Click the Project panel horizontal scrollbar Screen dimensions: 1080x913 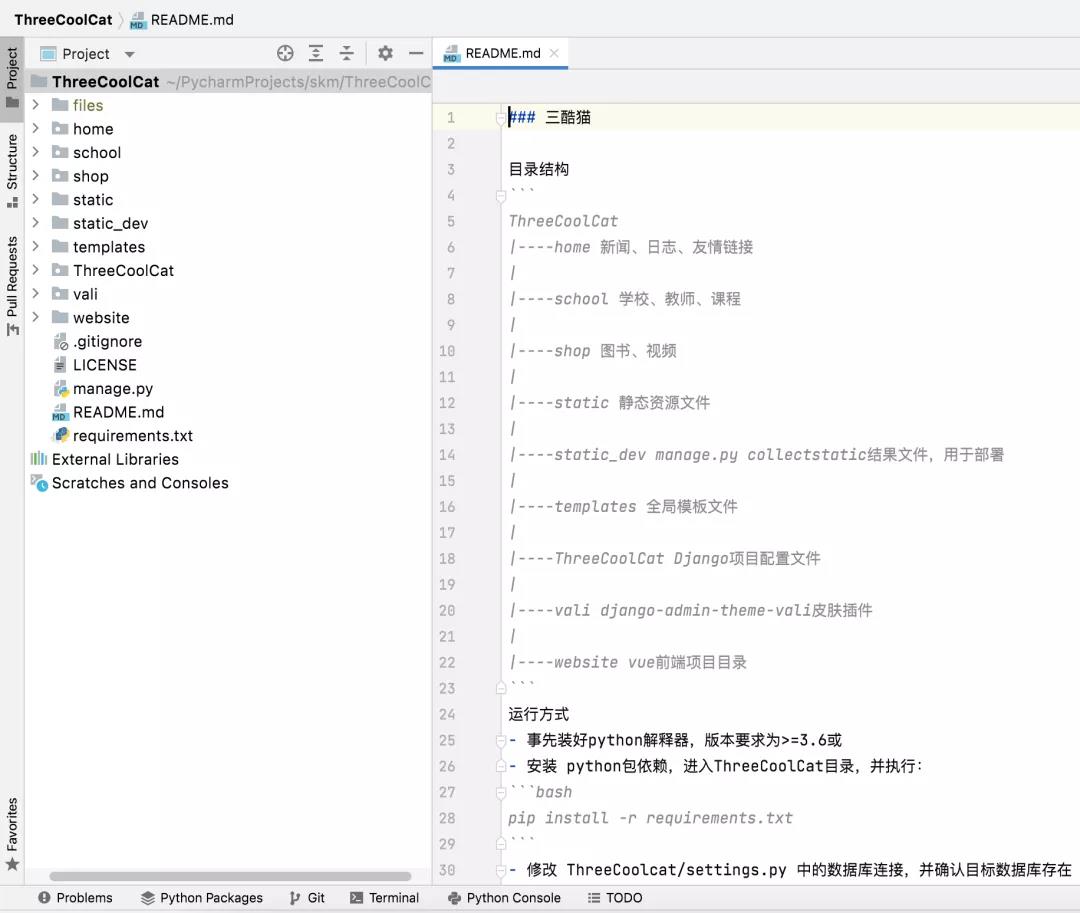(230, 877)
